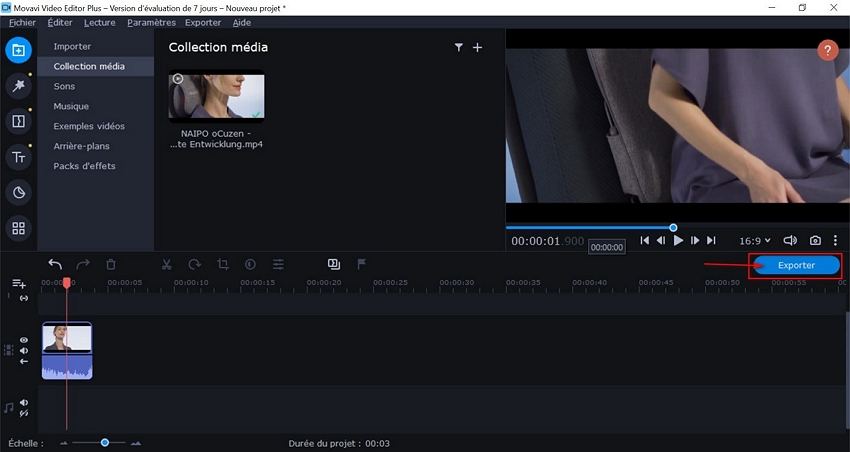
Task: Toggle player volume speaker
Action: (x=790, y=240)
